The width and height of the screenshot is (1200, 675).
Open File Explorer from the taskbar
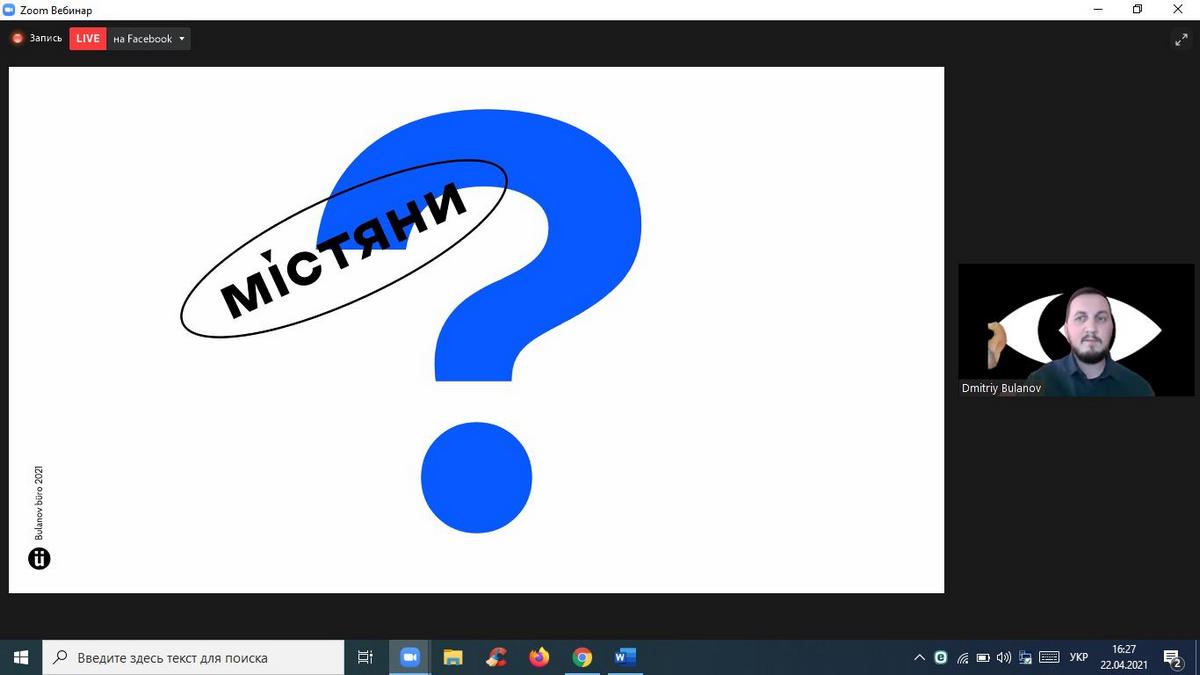pos(453,658)
